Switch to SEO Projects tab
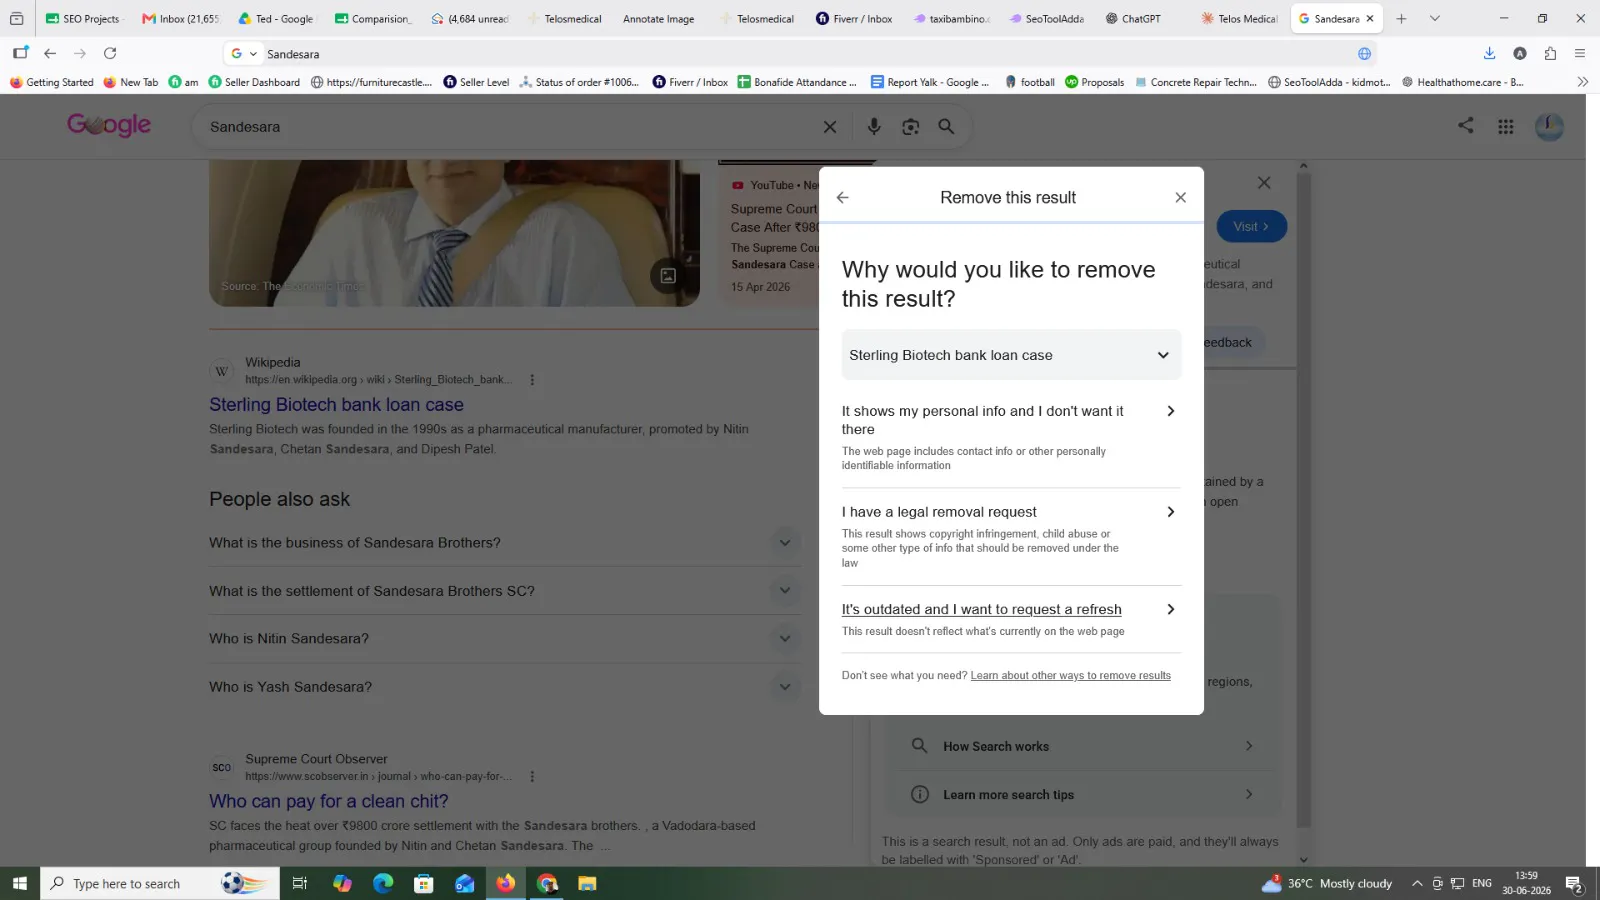The width and height of the screenshot is (1600, 900). (83, 19)
